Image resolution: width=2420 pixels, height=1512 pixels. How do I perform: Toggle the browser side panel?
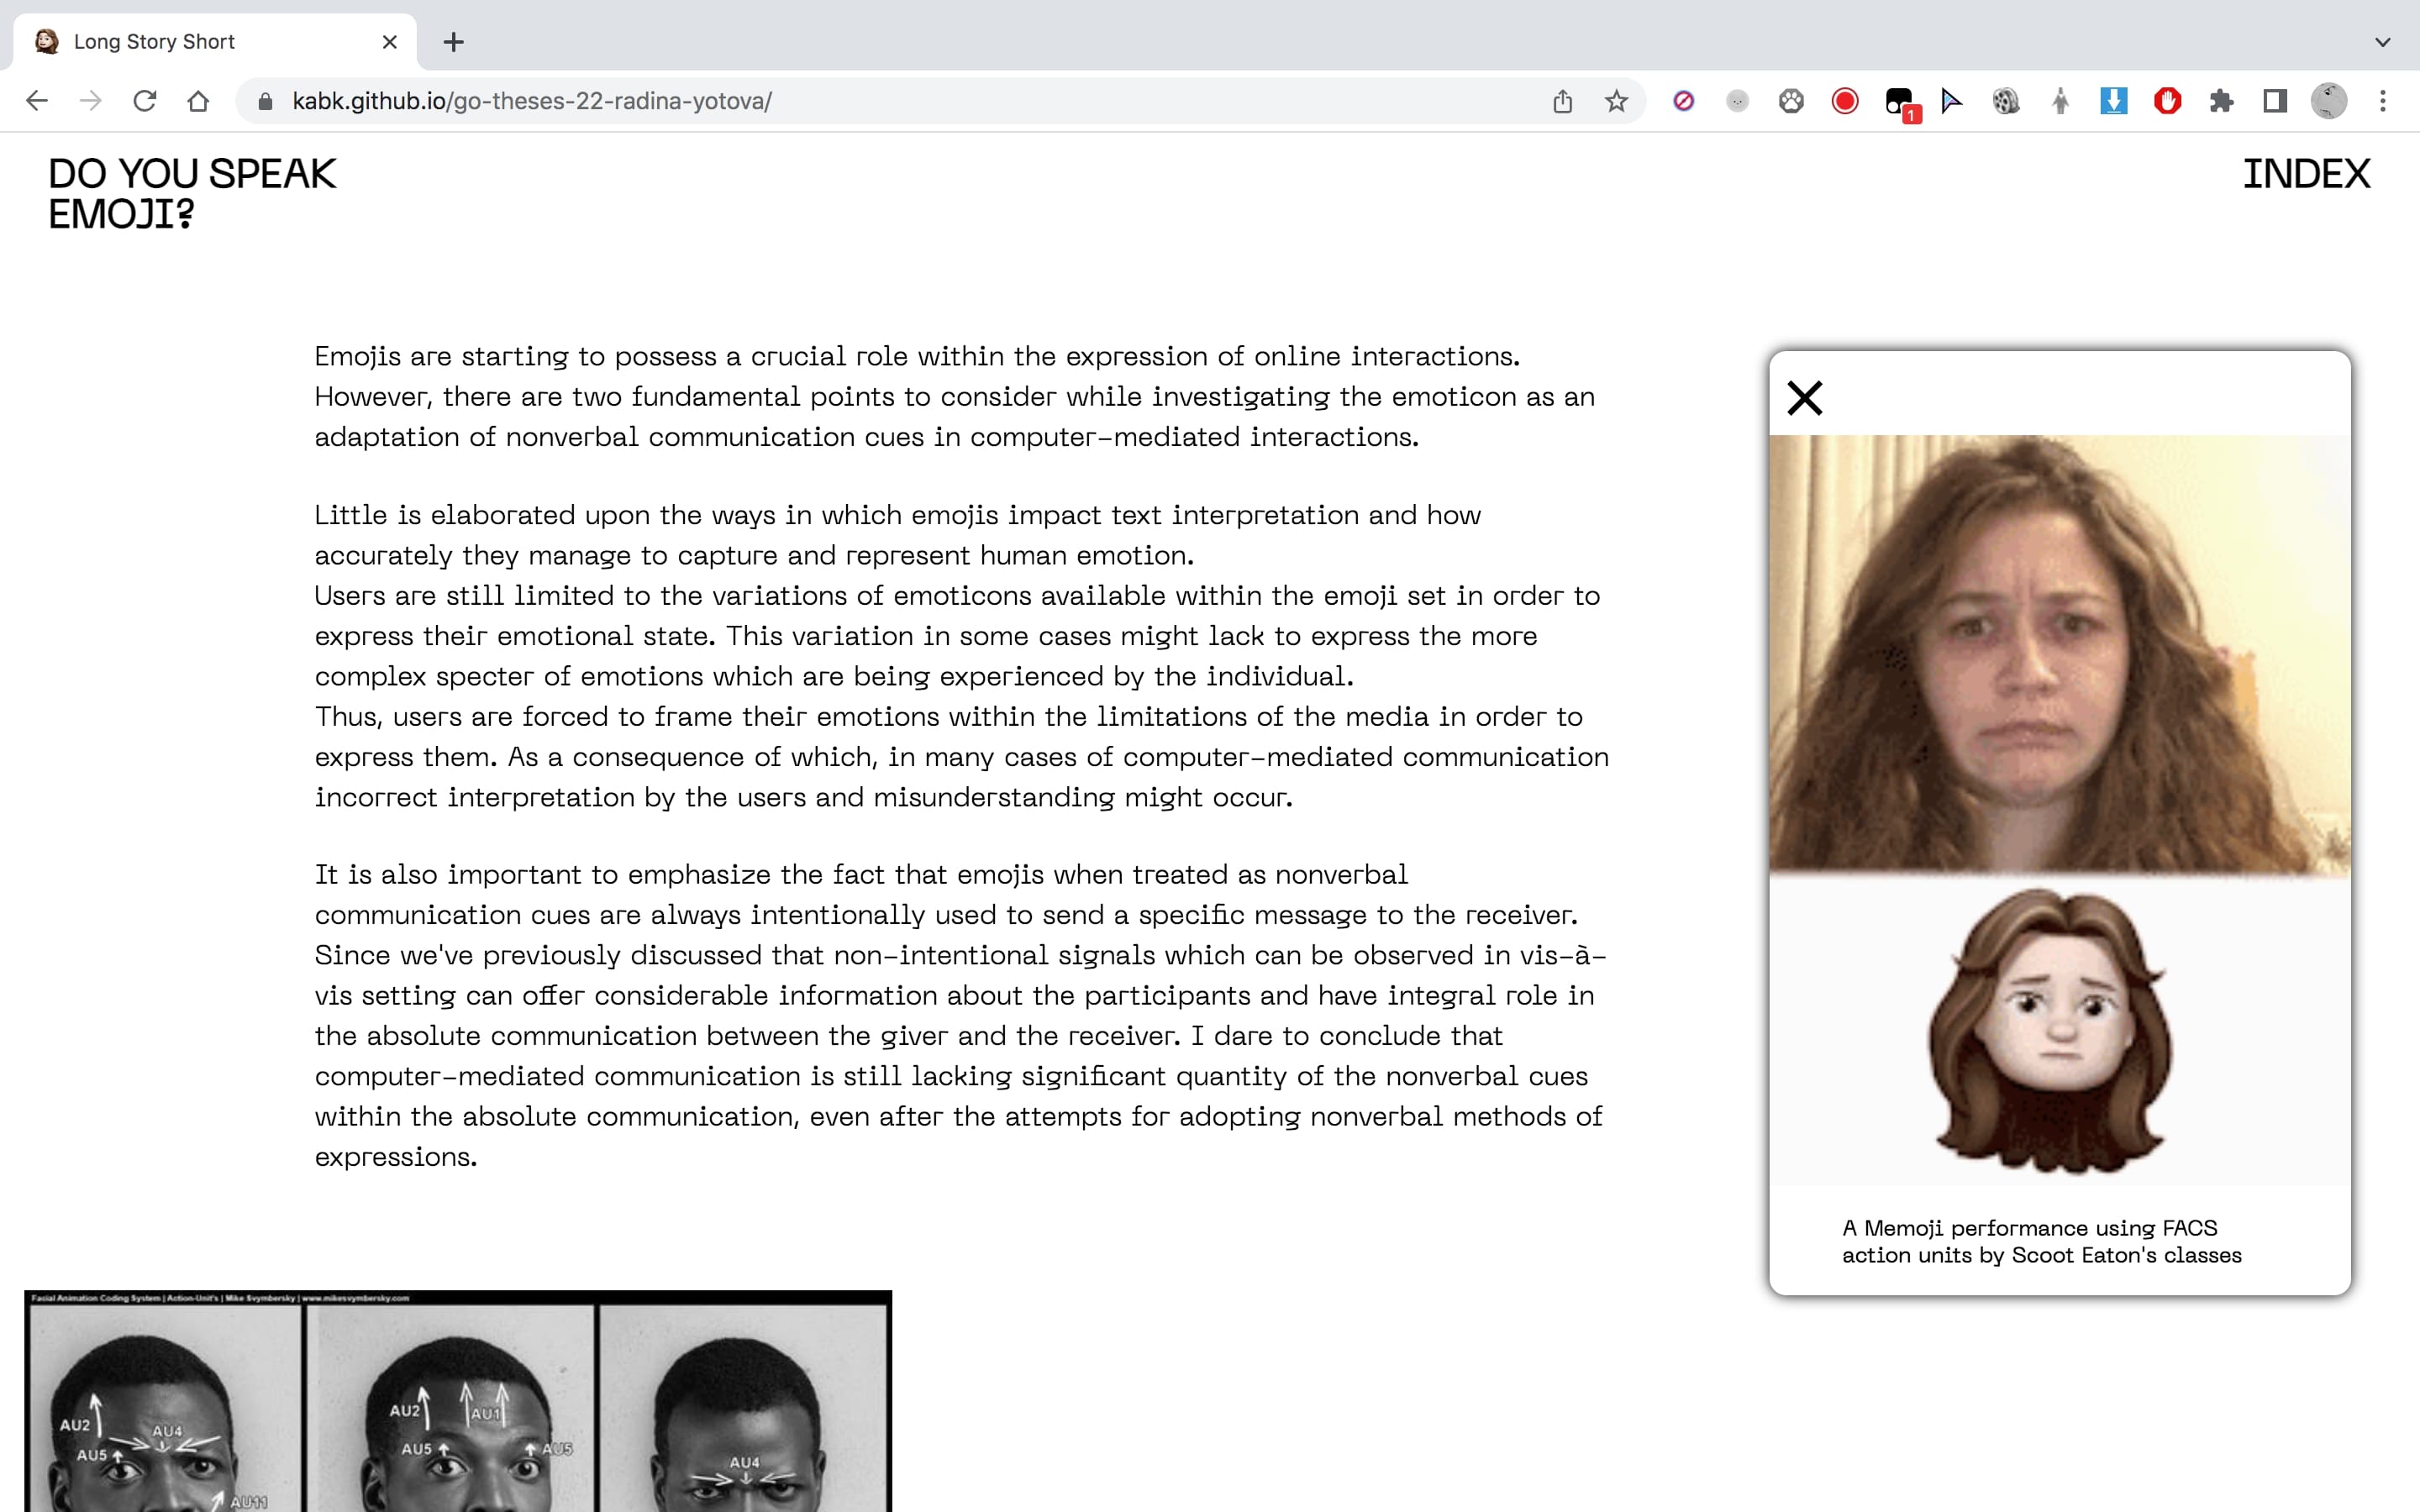pos(2275,101)
